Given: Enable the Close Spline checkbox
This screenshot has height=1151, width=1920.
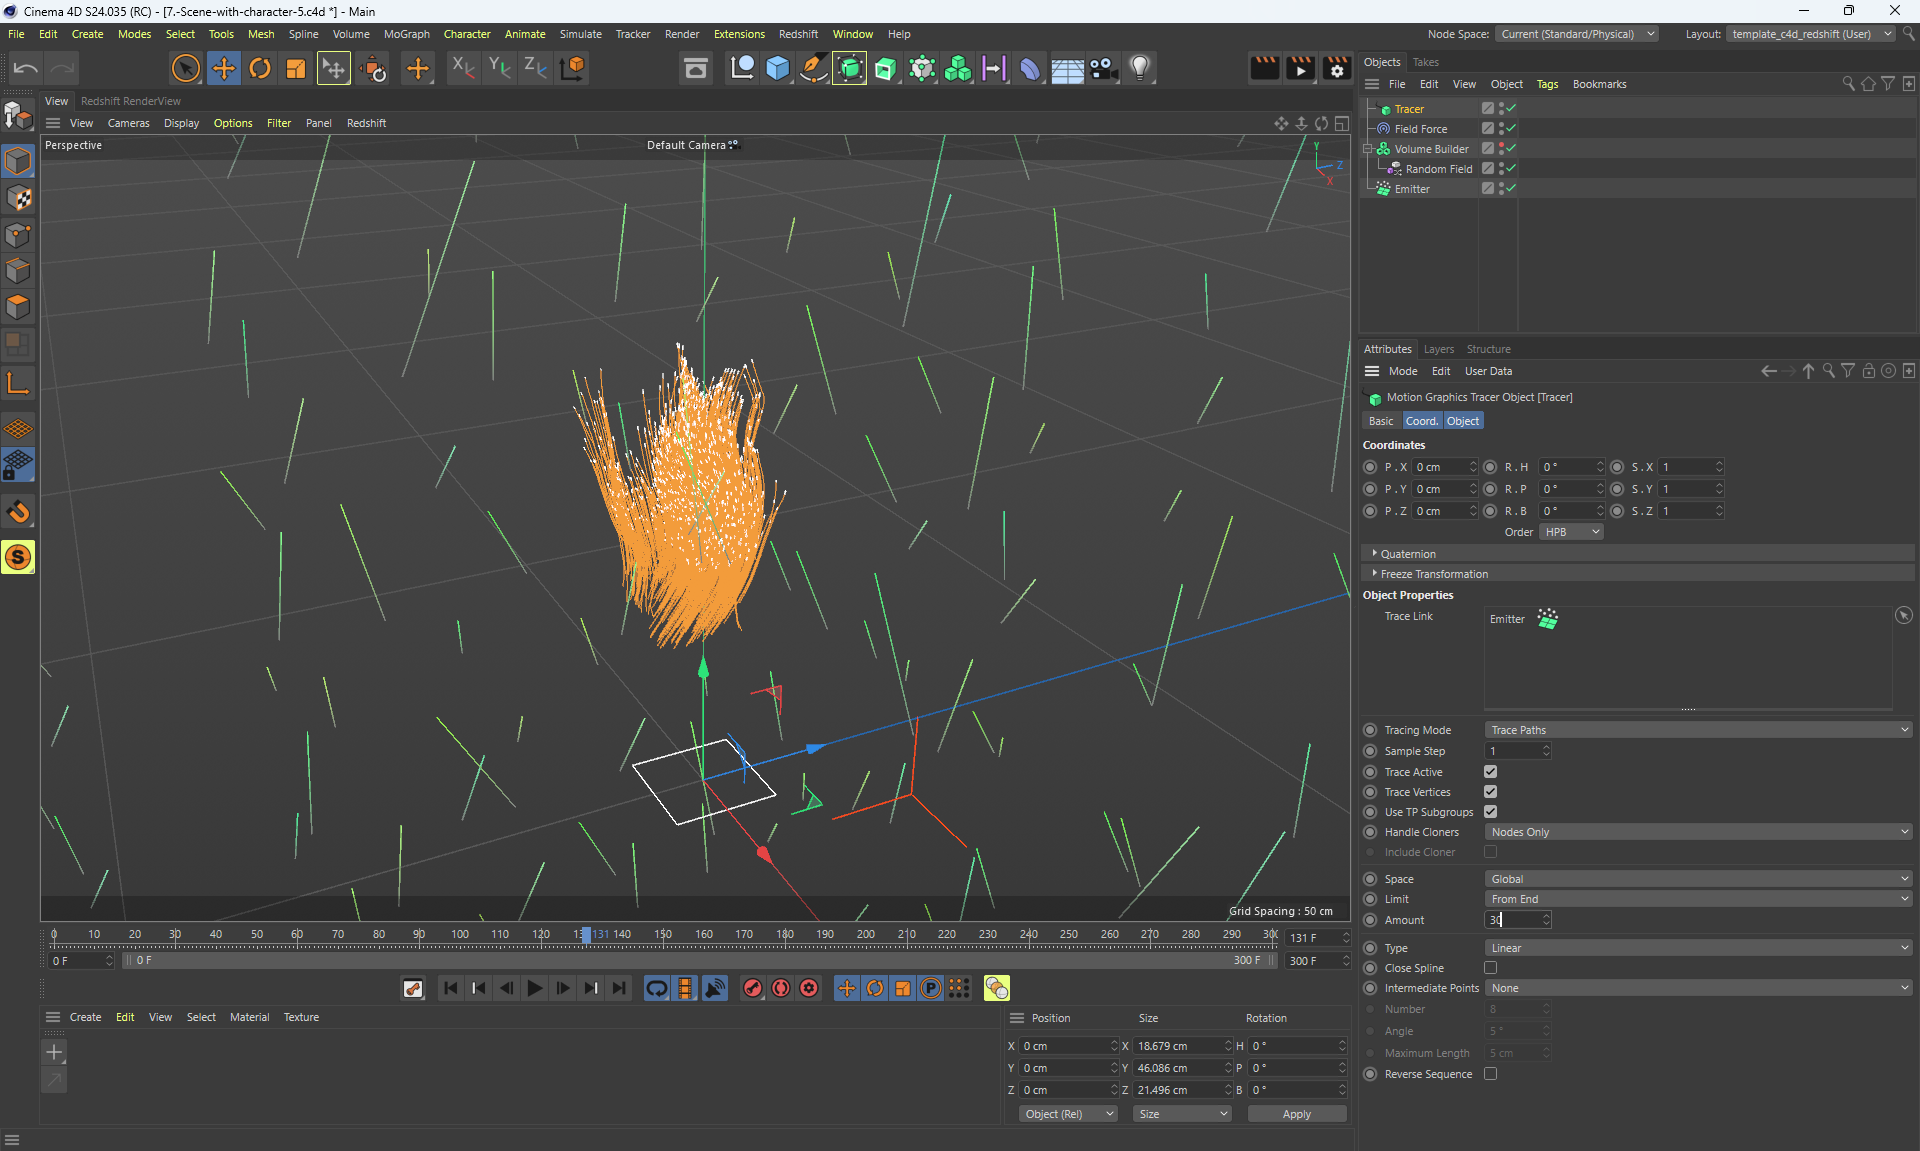Looking at the screenshot, I should point(1490,967).
